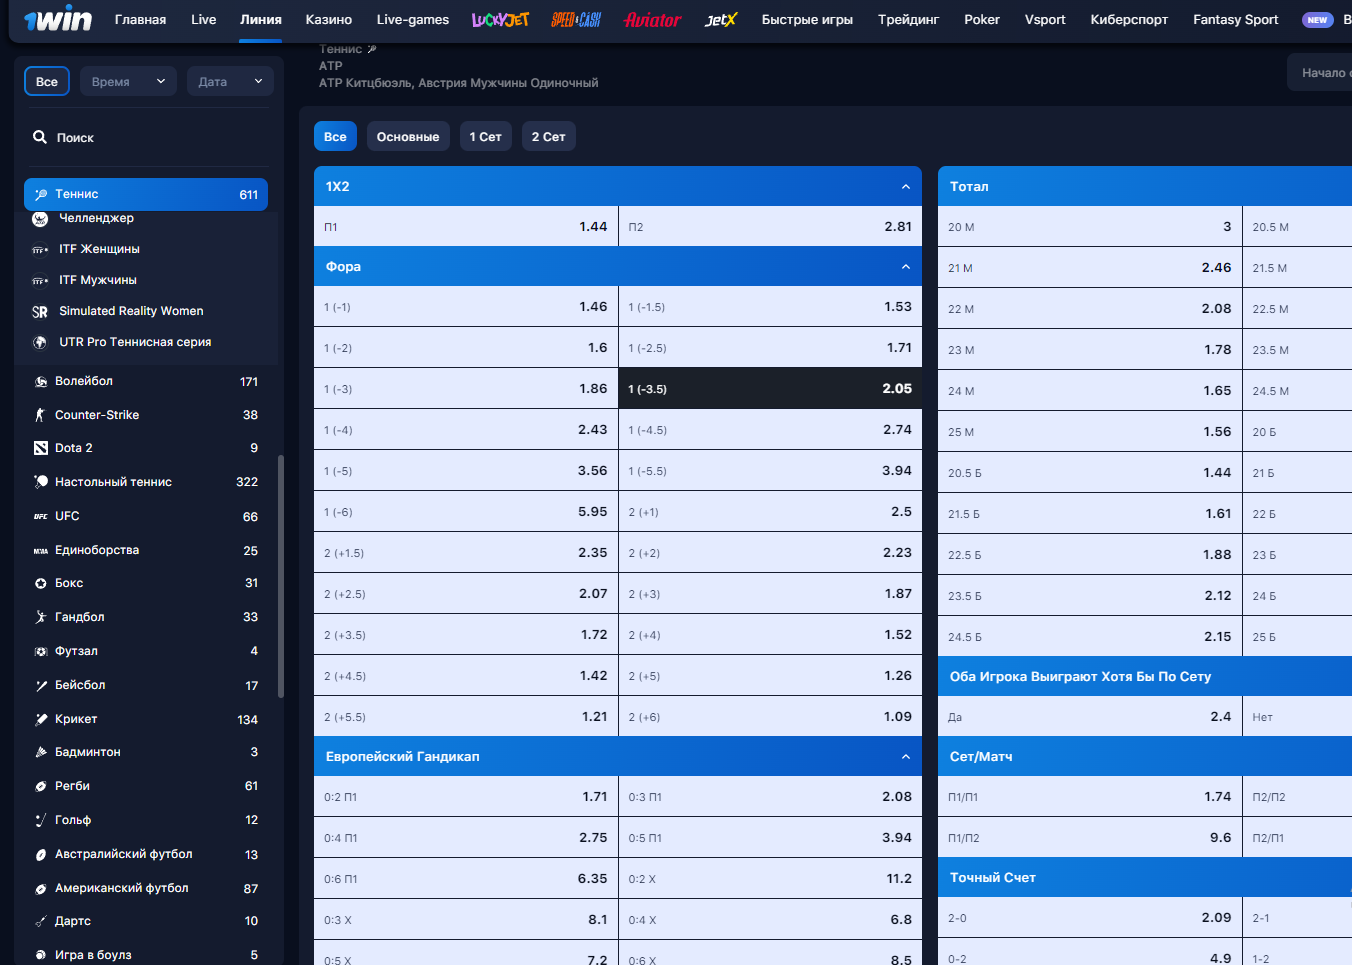Choose the Бадминтон shuttlecock icon
Viewport: 1352px width, 965px height.
41,752
